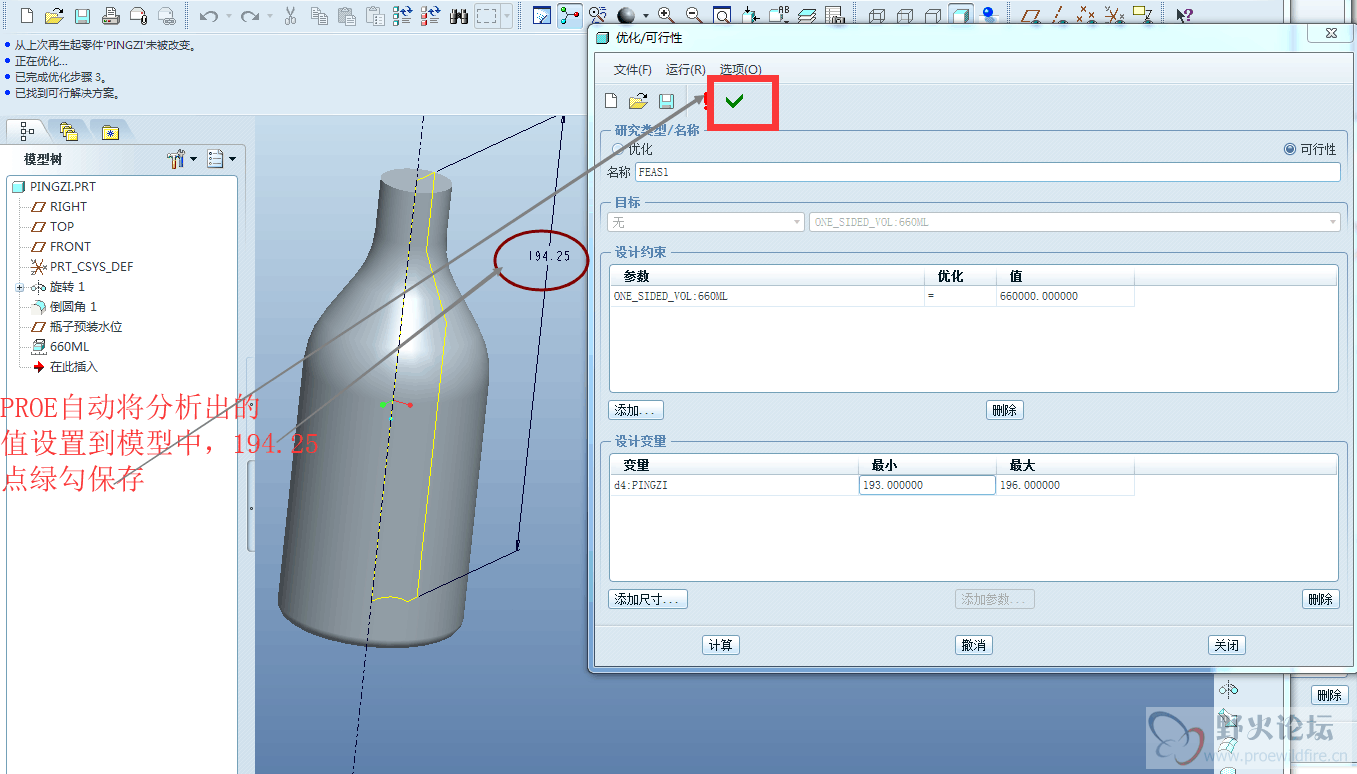This screenshot has height=774, width=1357.
Task: Click the 计算 button
Action: click(x=720, y=645)
